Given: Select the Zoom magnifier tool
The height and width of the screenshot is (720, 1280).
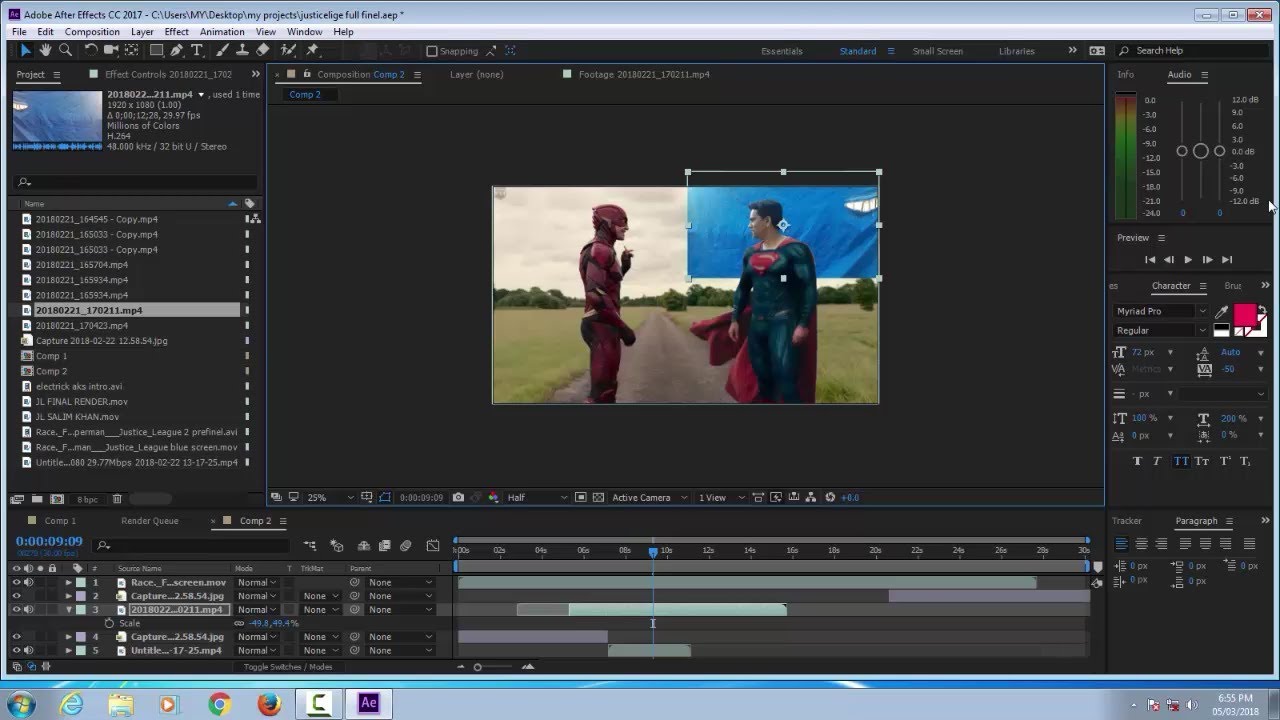Looking at the screenshot, I should click(65, 50).
